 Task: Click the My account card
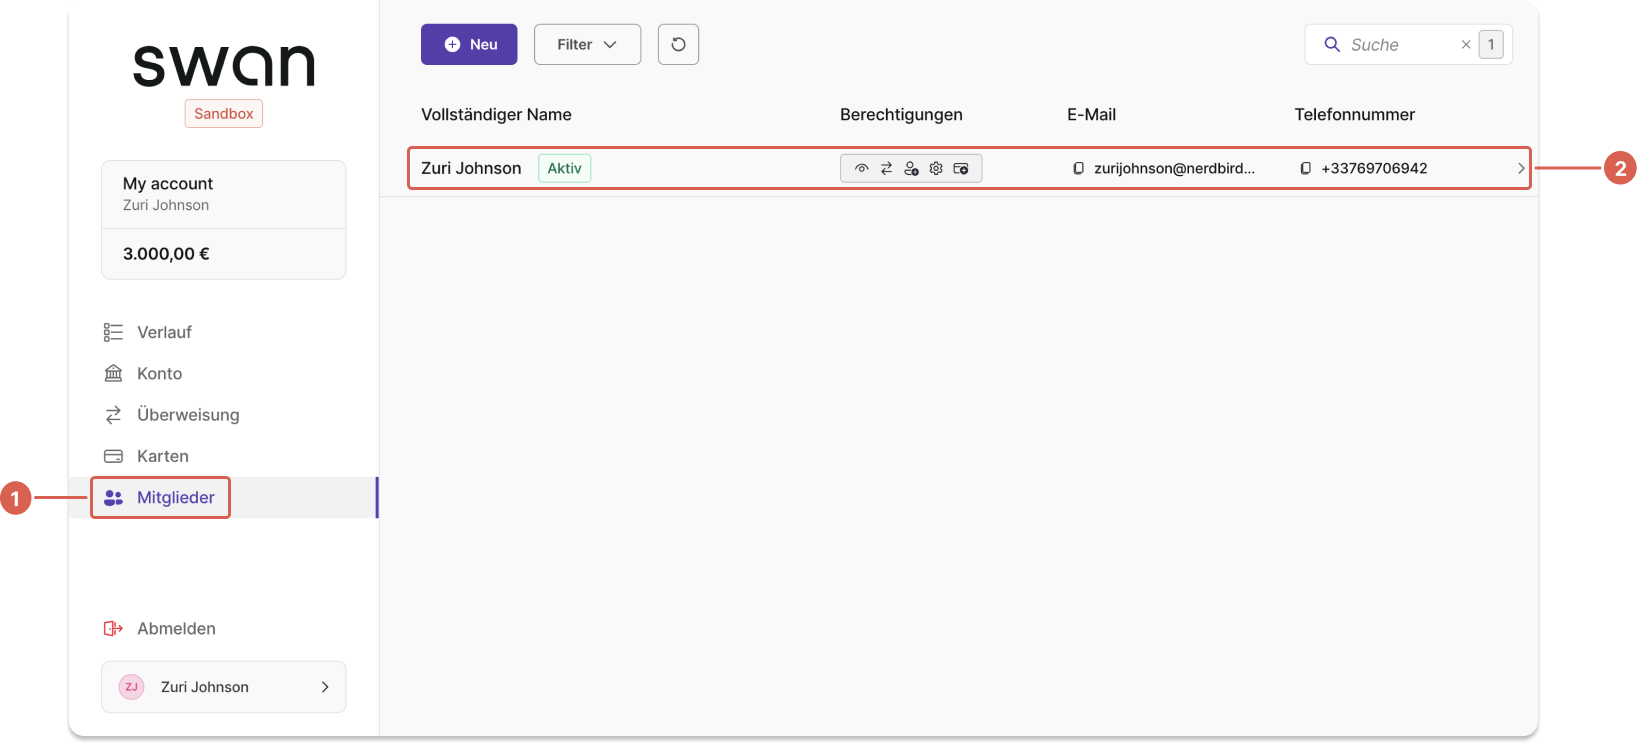224,194
